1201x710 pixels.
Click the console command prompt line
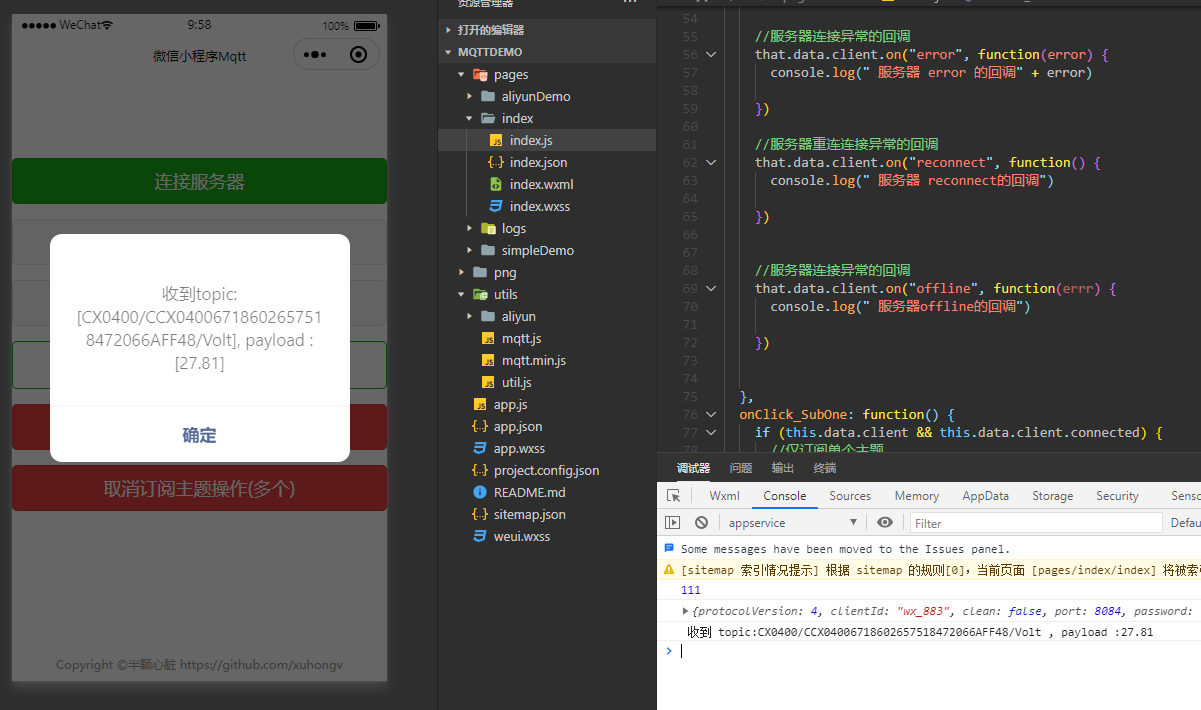(x=930, y=651)
